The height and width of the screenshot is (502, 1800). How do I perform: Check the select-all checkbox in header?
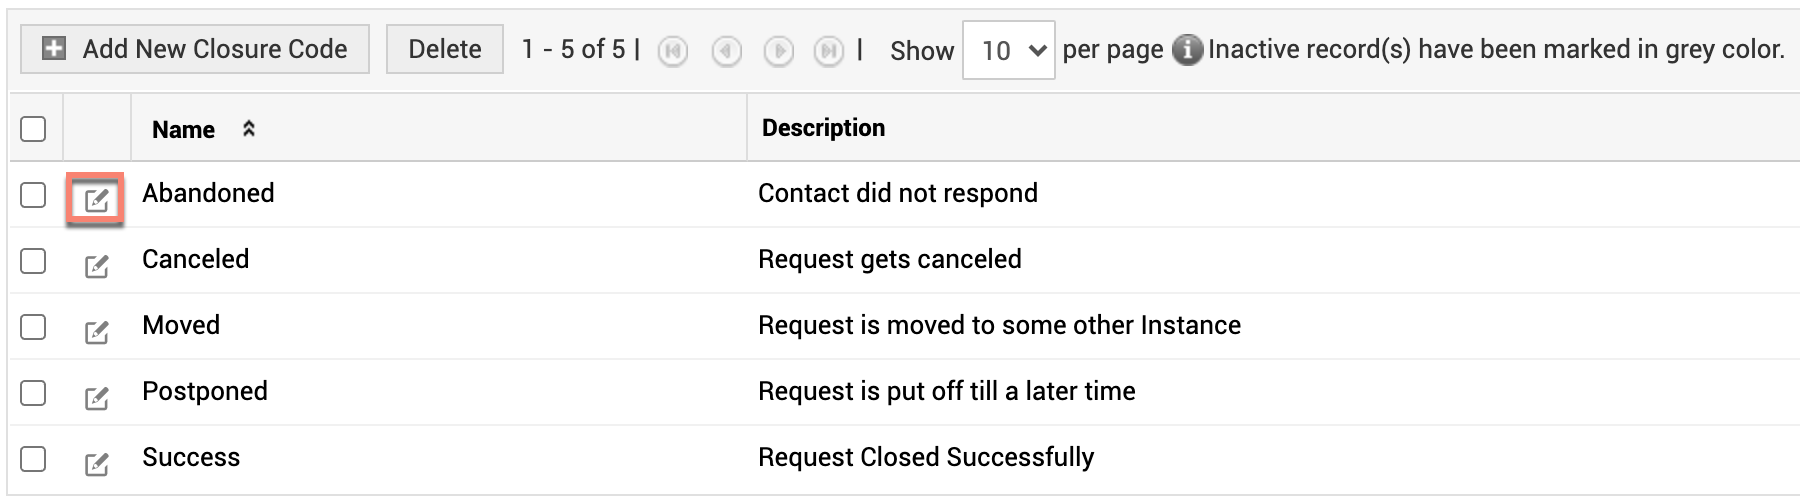[x=33, y=129]
